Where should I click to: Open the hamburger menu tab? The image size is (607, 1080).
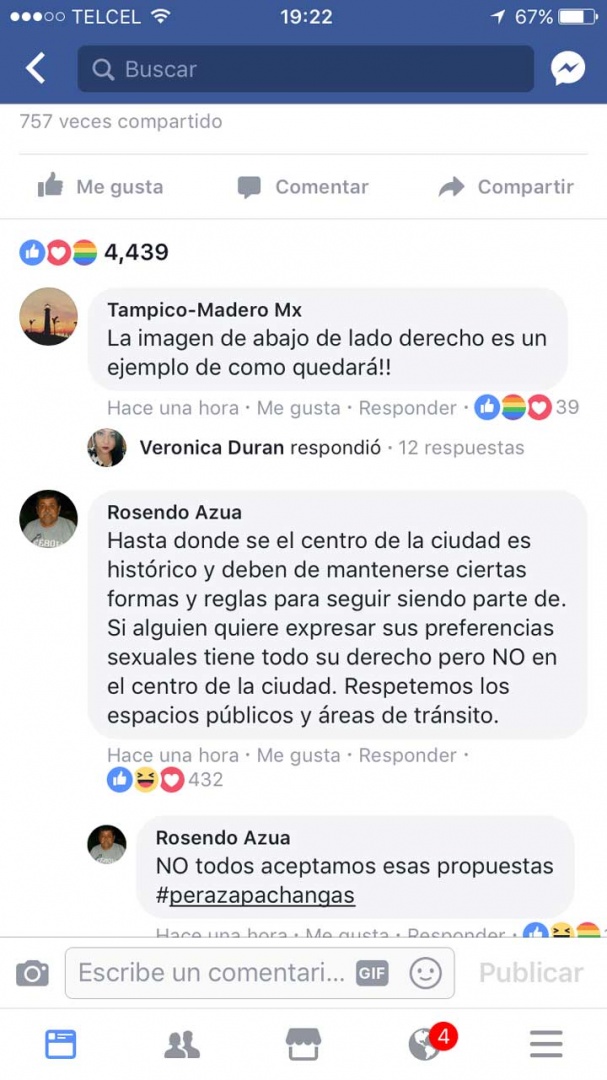click(546, 1044)
